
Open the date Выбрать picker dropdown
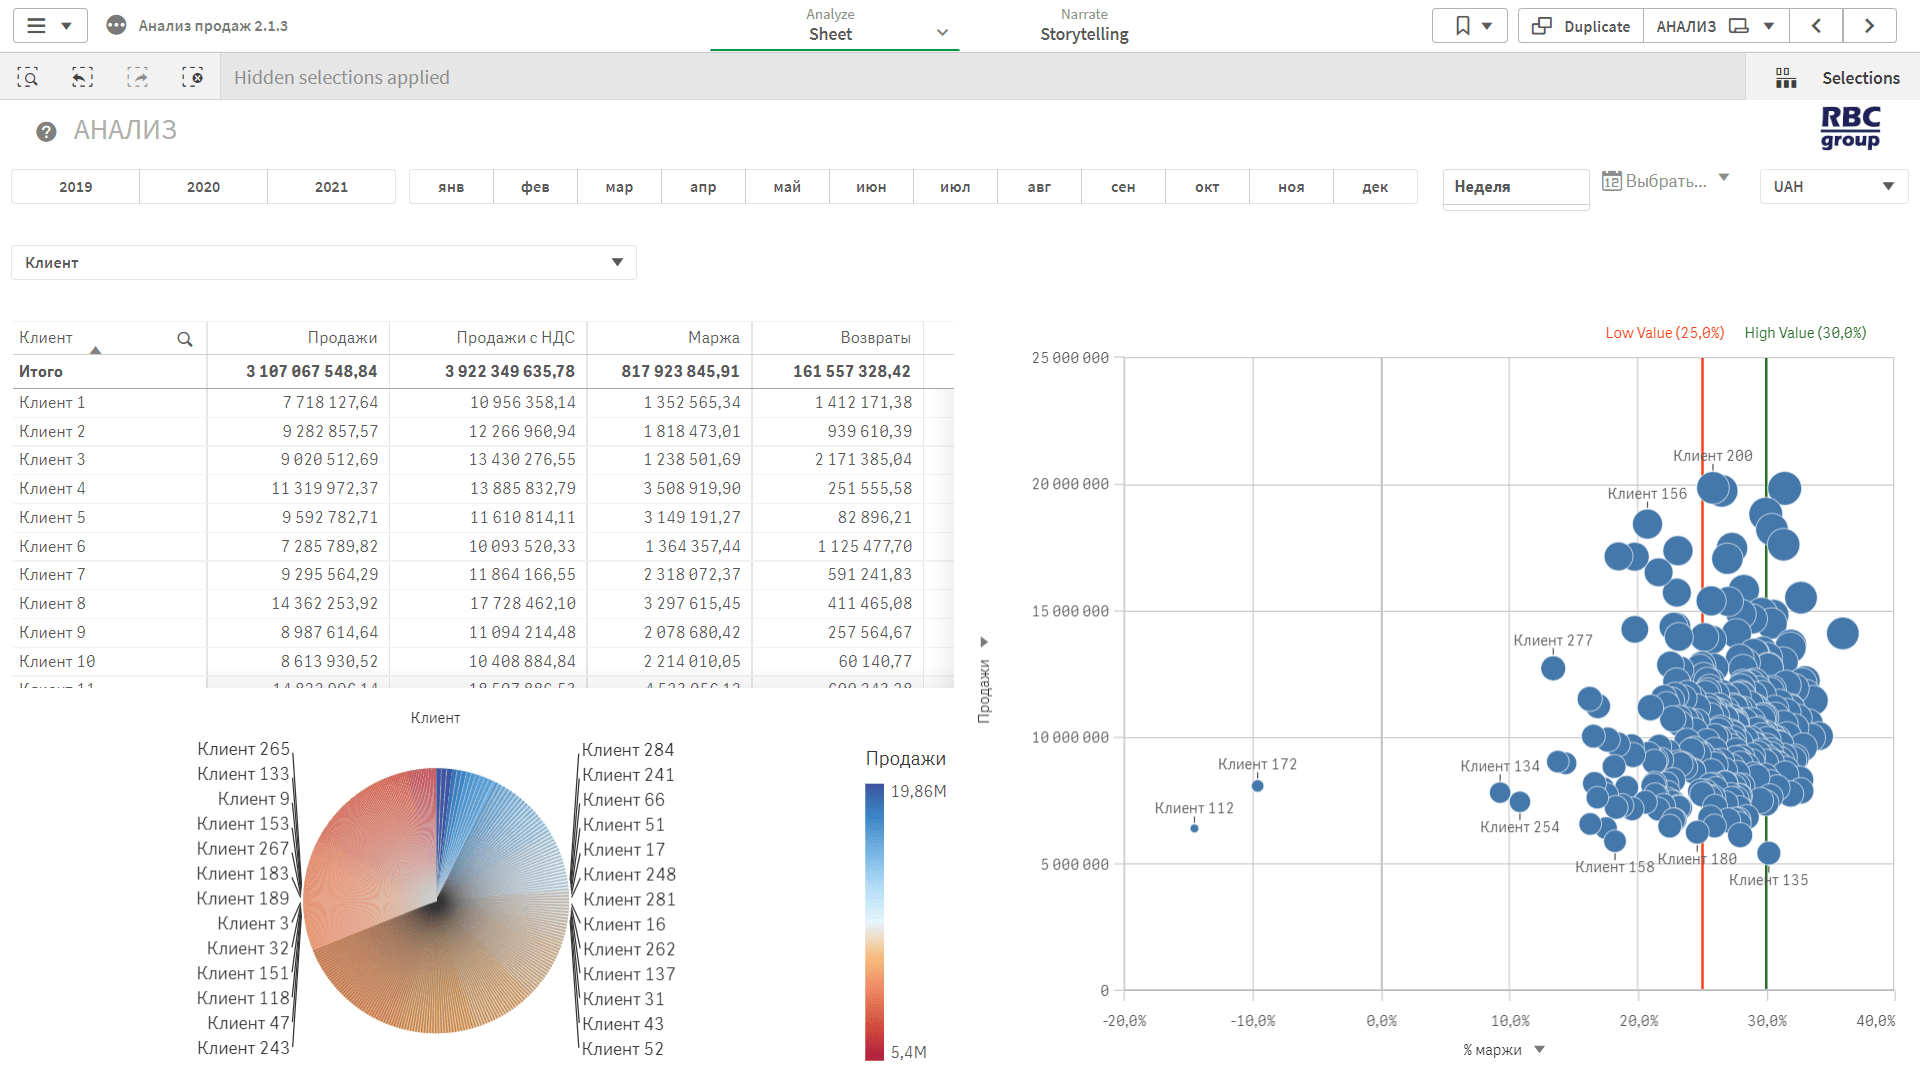(1665, 181)
